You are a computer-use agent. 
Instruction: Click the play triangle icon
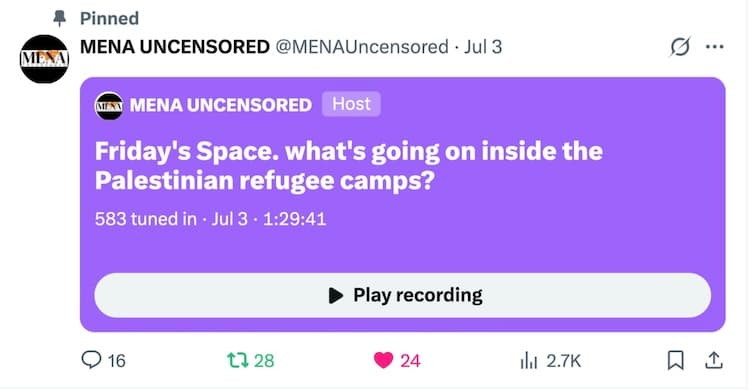[x=336, y=295]
